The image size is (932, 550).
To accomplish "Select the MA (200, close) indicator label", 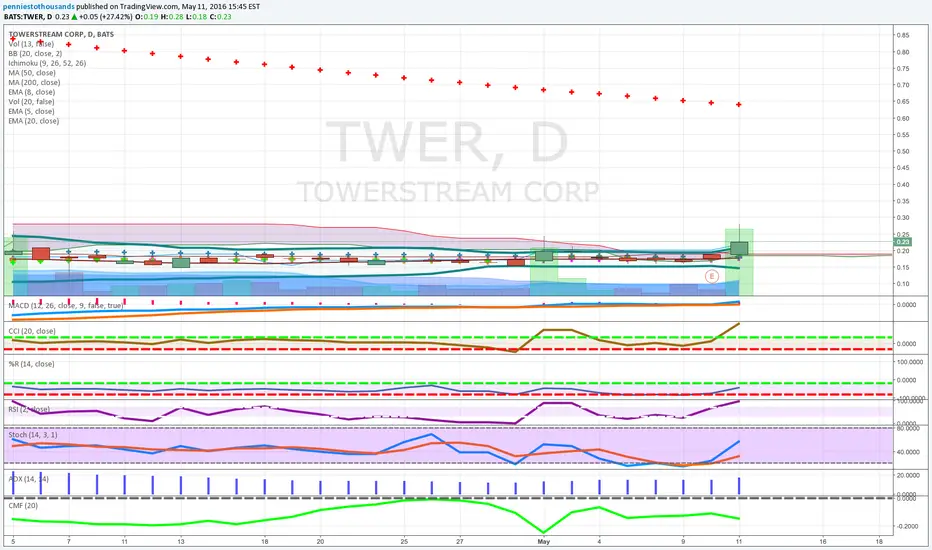I will (34, 82).
